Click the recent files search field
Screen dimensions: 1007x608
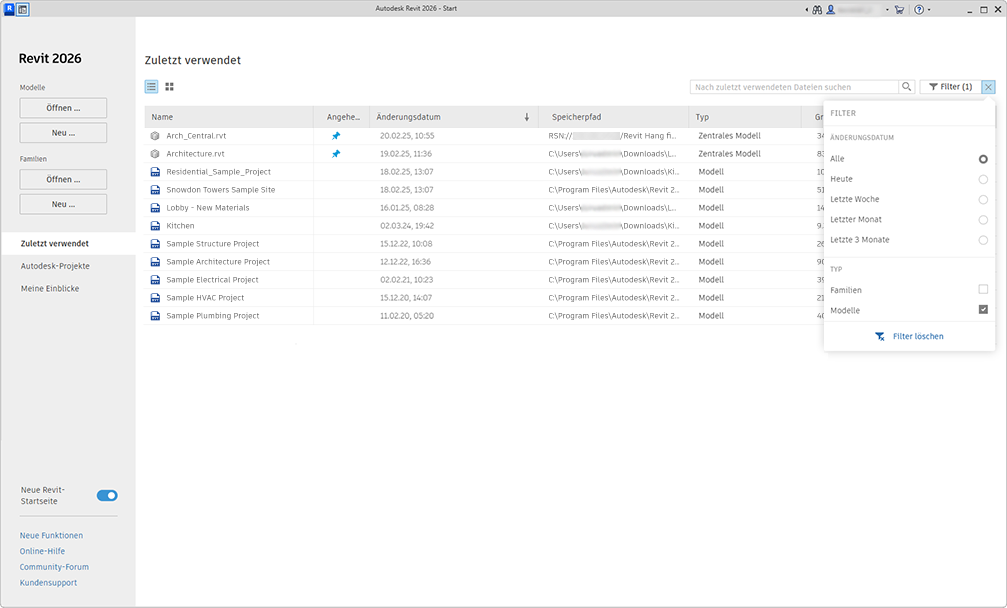(x=794, y=87)
